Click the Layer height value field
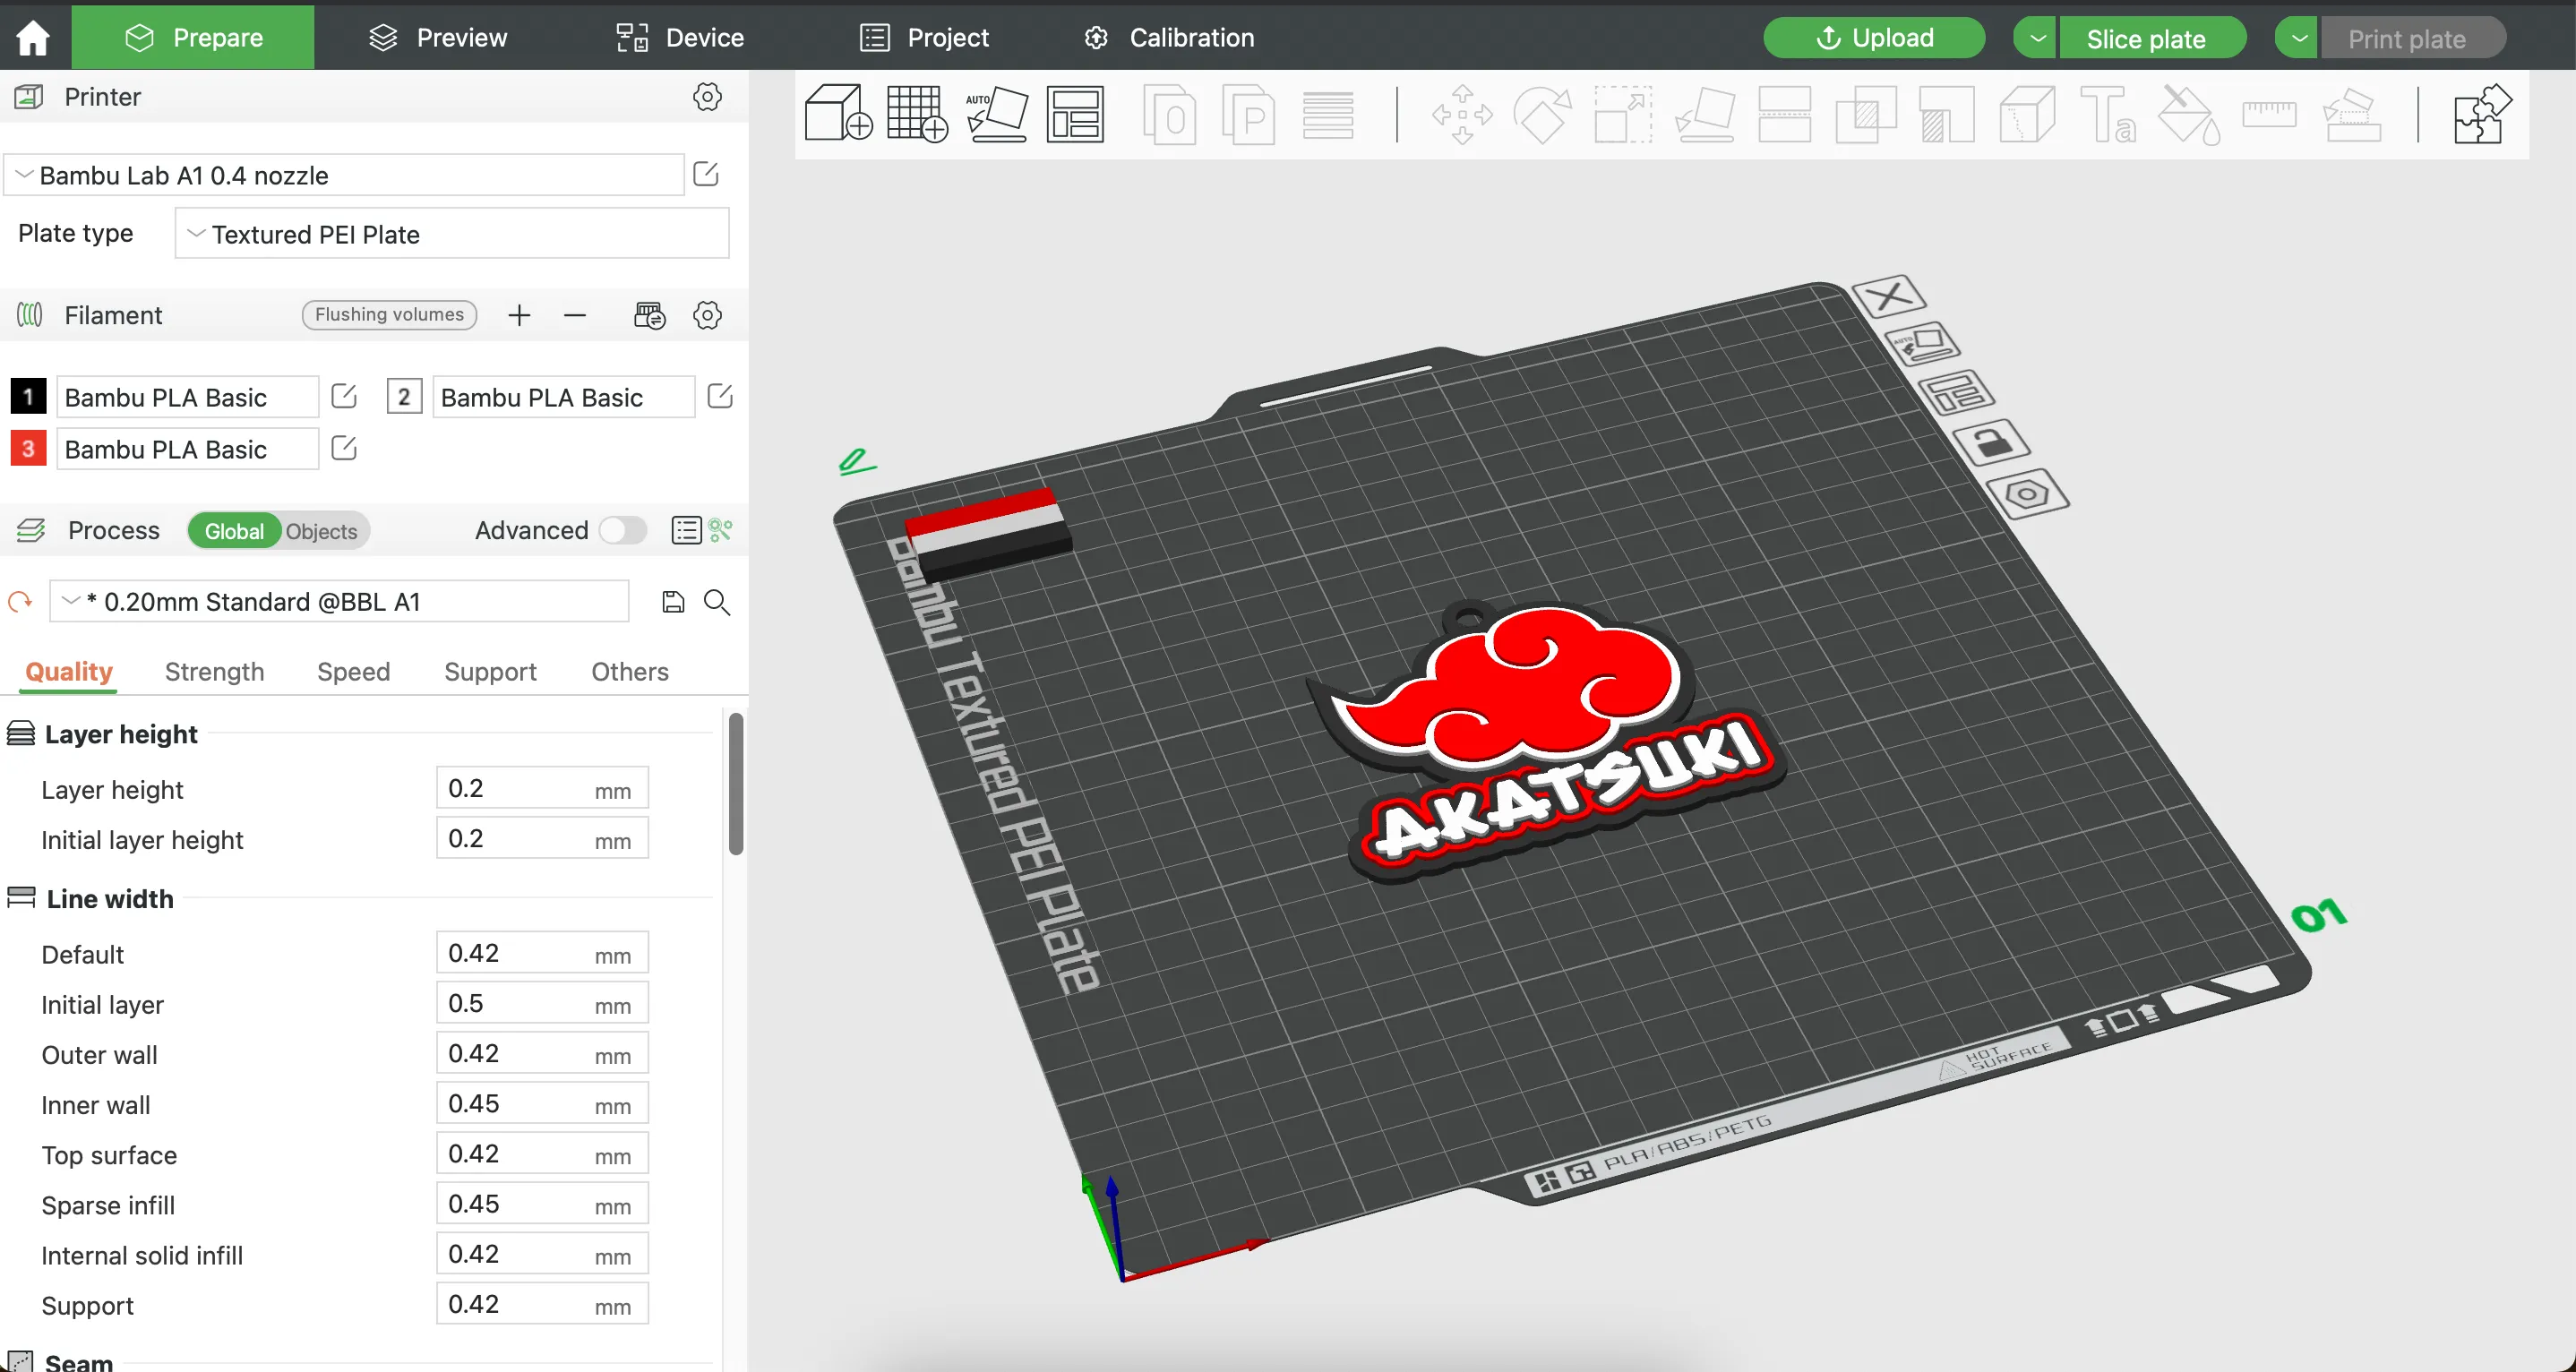Screen dimensions: 2576x1372 coord(542,788)
